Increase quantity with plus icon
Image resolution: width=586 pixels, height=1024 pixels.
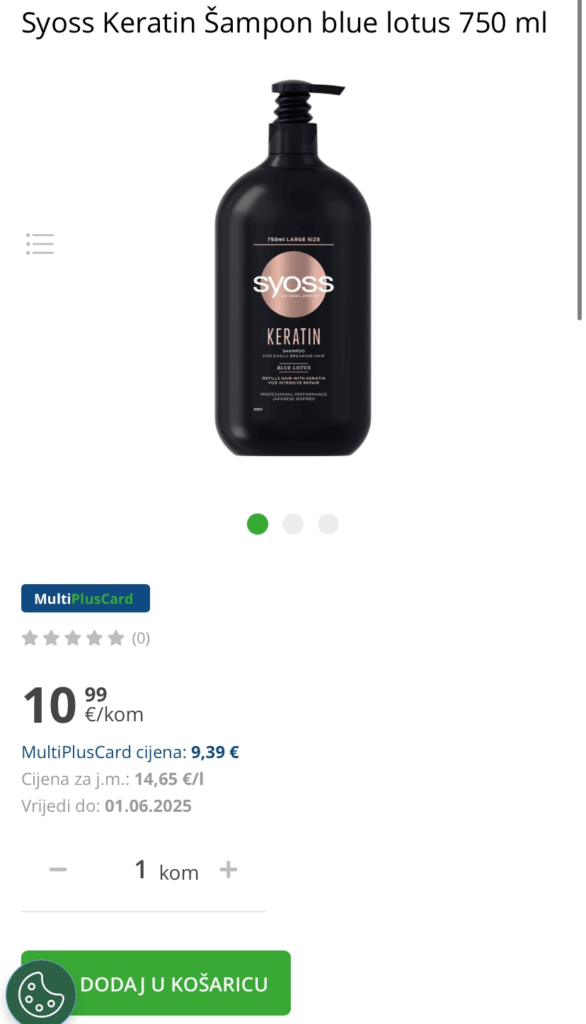pyautogui.click(x=228, y=869)
